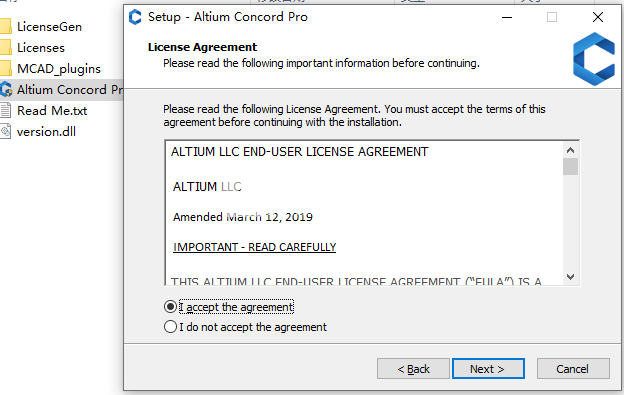Viewport: 624px width, 395px height.
Task: Click the scroll down arrow of license text
Action: coord(570,276)
